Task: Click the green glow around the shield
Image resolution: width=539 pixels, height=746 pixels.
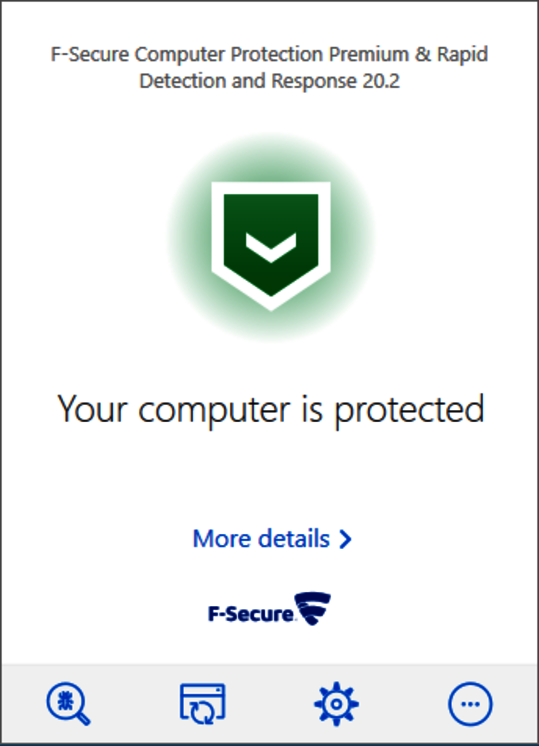Action: coord(186,238)
